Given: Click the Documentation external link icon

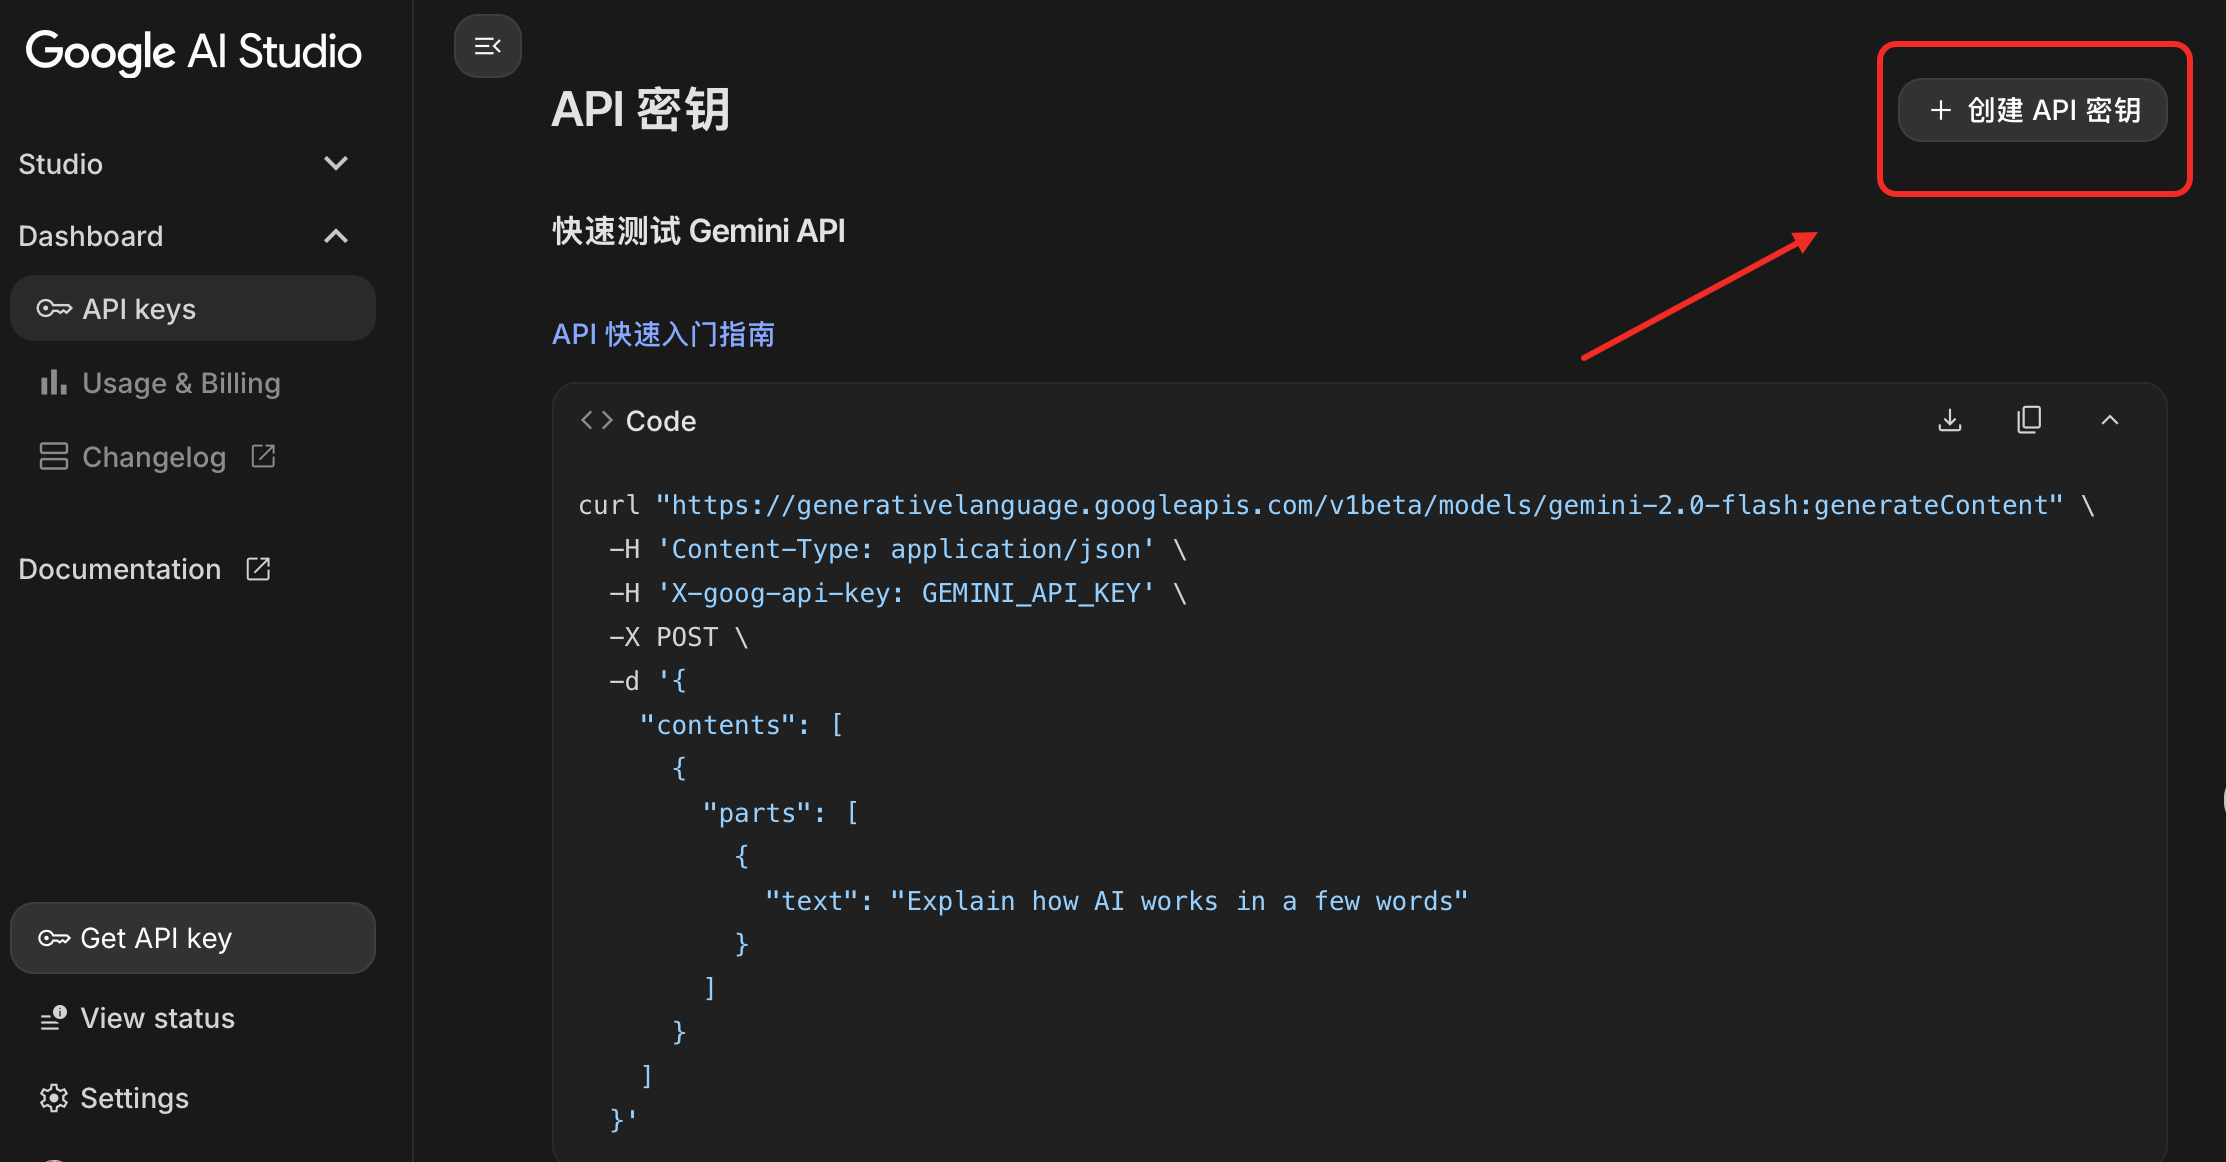Looking at the screenshot, I should coord(258,569).
